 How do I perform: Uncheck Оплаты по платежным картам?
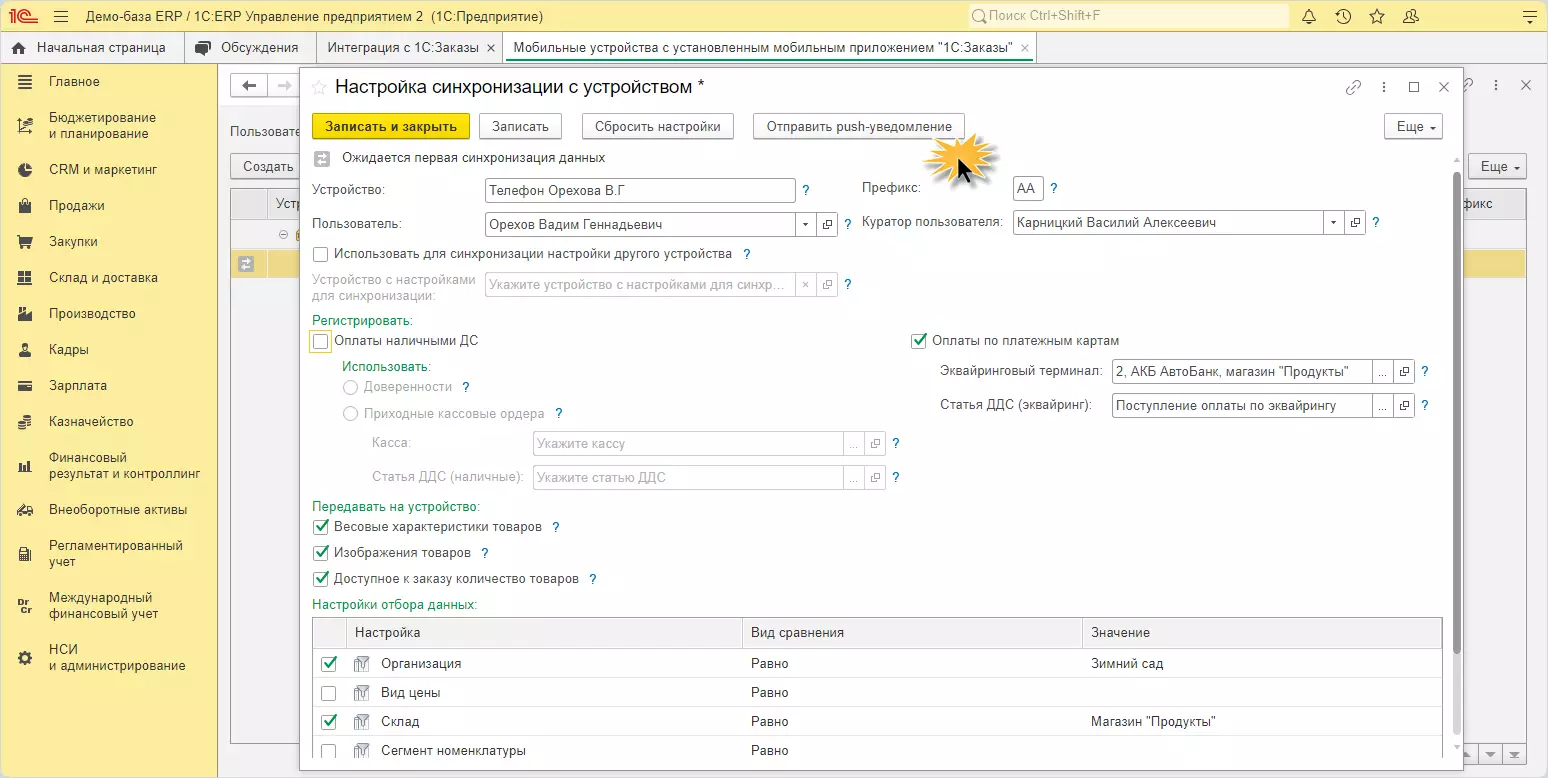pyautogui.click(x=919, y=341)
